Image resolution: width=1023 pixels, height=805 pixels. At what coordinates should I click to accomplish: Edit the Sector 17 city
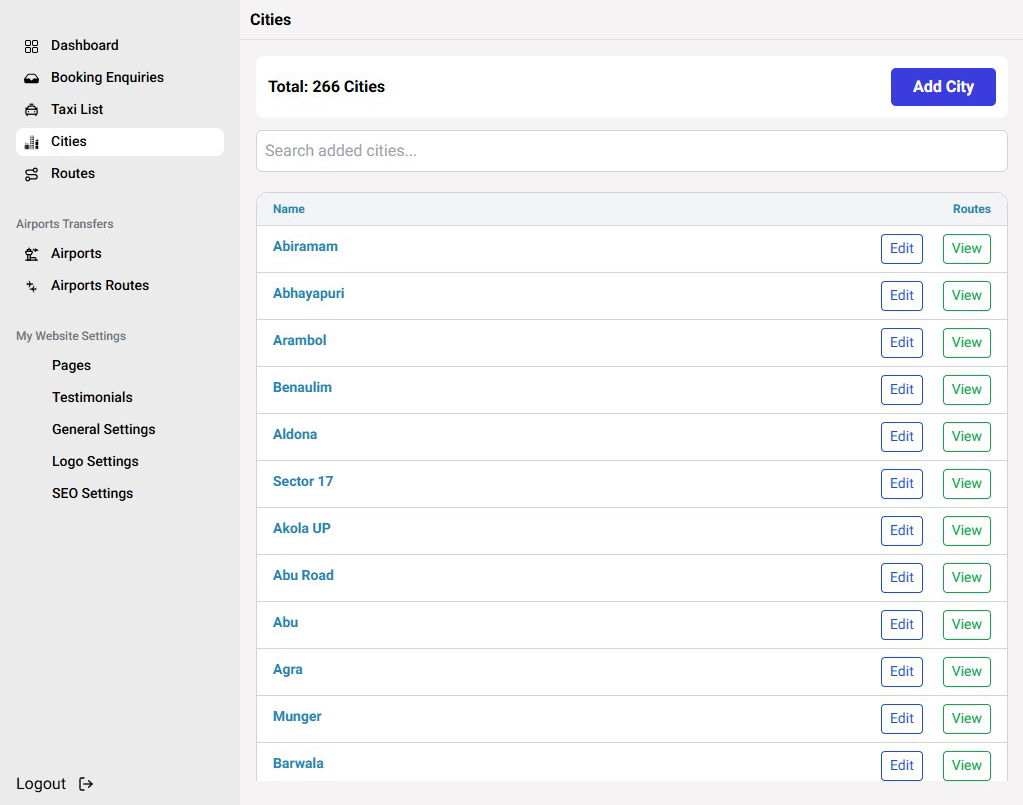(901, 484)
